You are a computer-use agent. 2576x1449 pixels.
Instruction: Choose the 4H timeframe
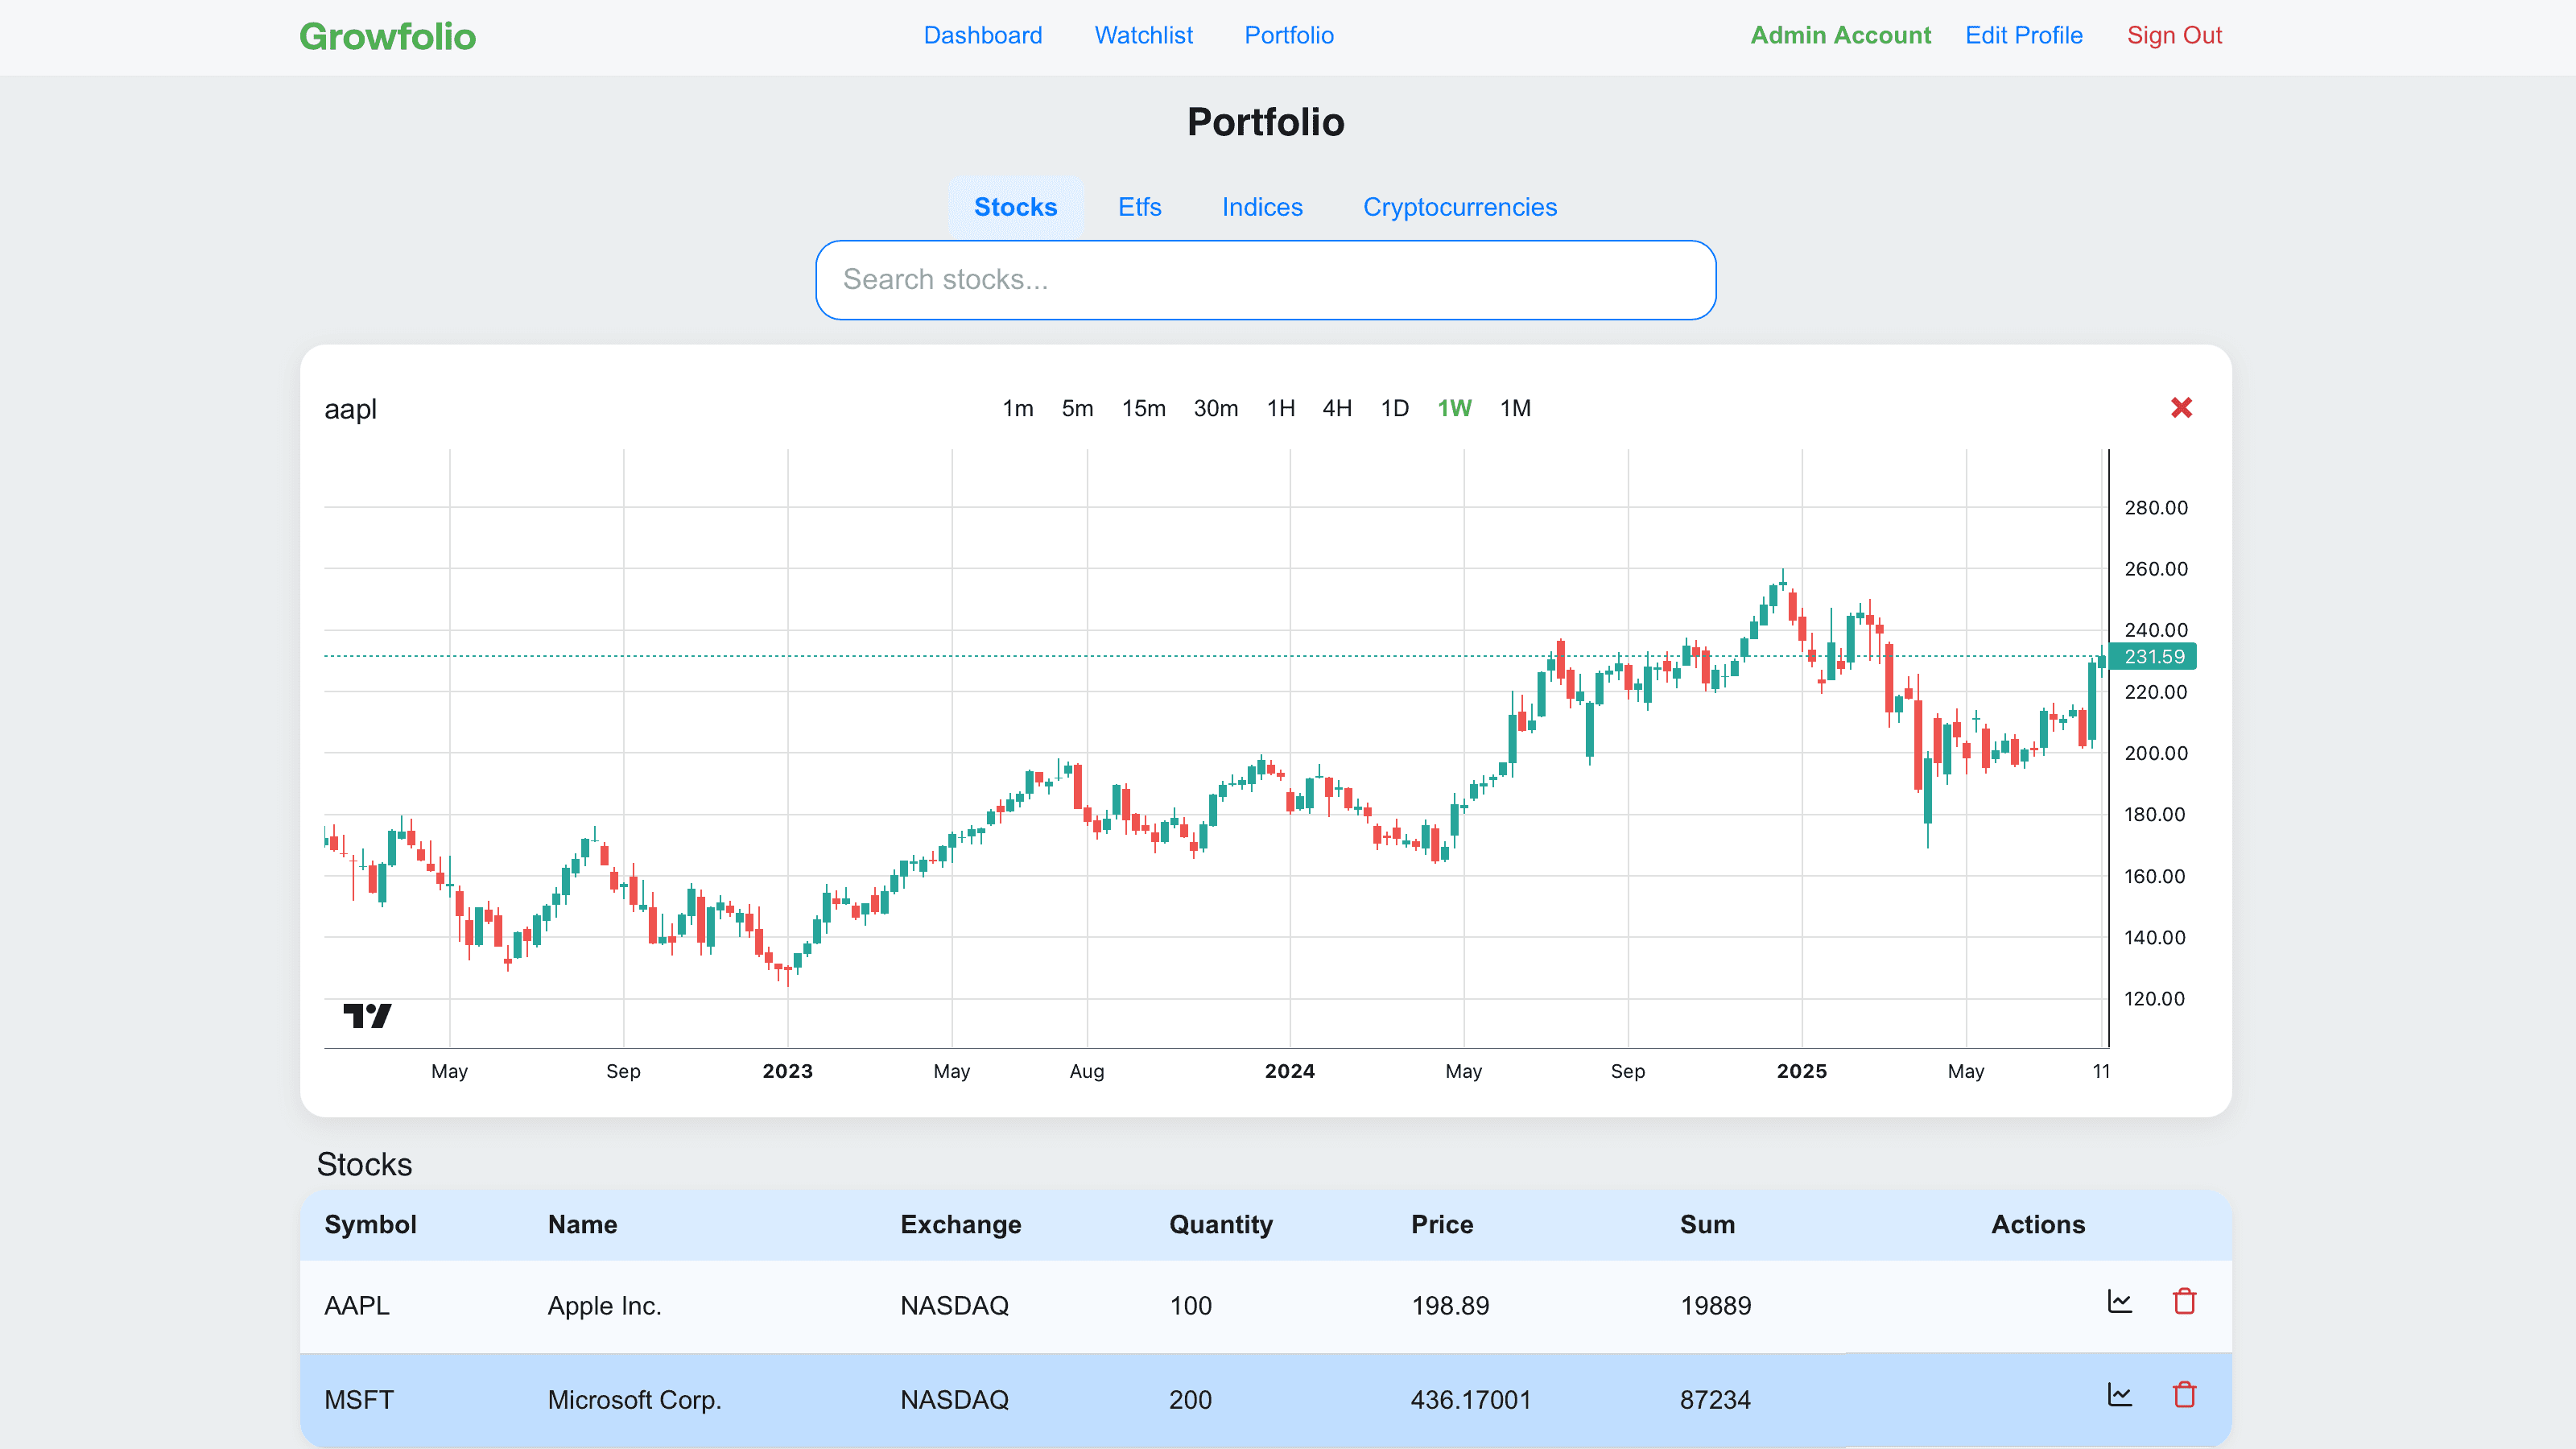click(1336, 408)
